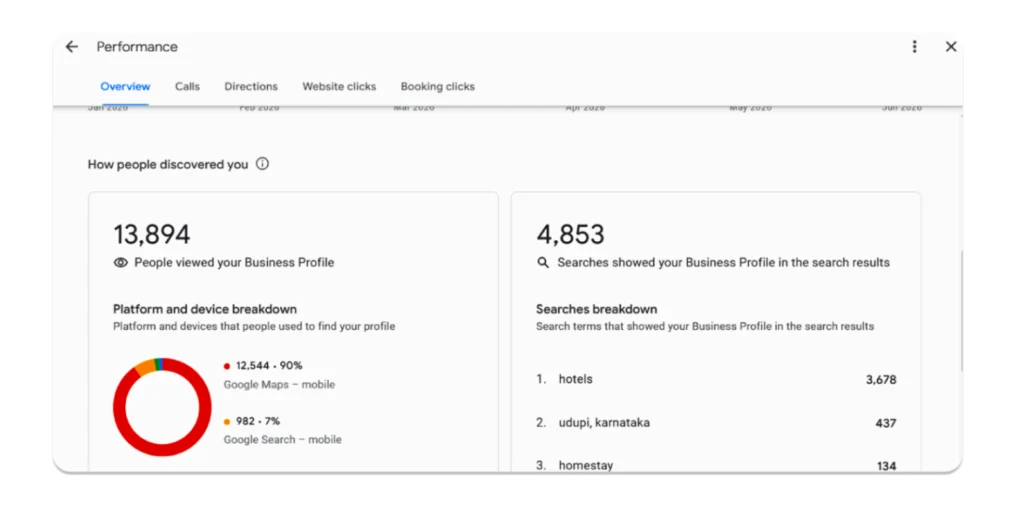The image size is (1024, 509).
Task: Open the Directions tab
Action: tap(251, 86)
